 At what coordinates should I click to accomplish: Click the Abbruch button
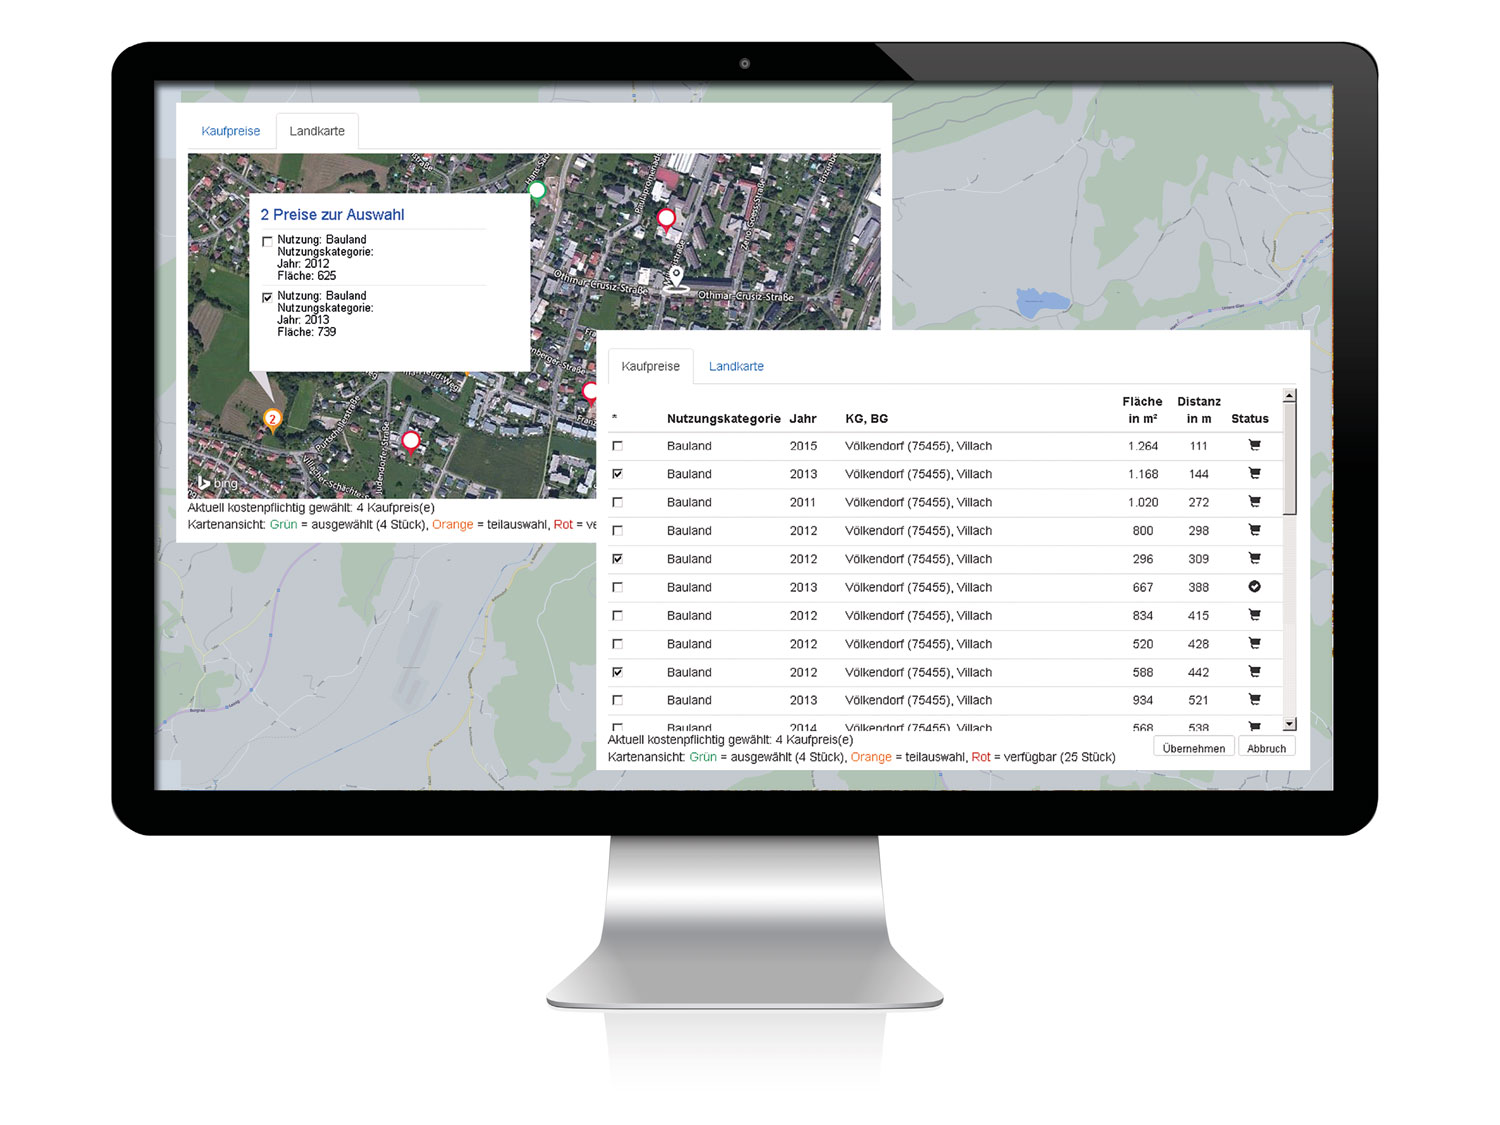click(x=1266, y=748)
